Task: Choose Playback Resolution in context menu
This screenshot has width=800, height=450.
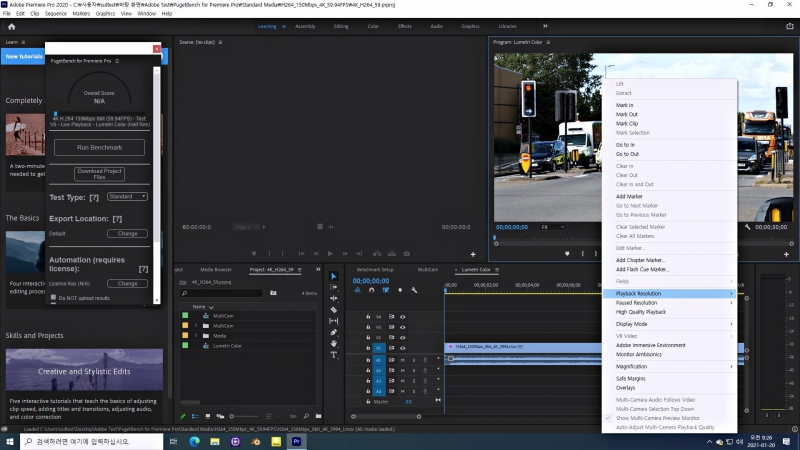Action: coord(670,294)
